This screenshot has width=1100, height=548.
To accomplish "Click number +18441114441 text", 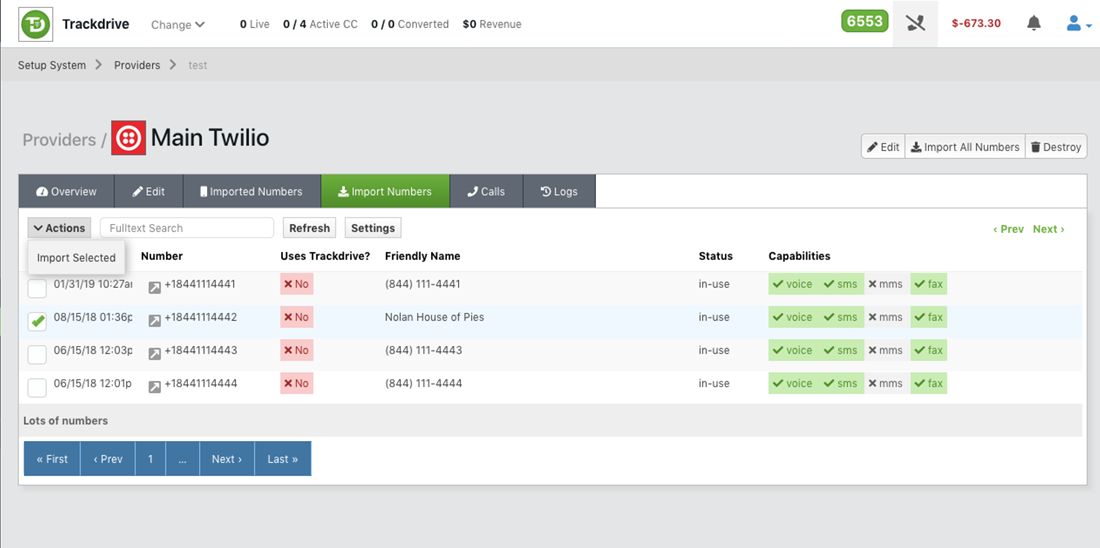I will [x=200, y=284].
